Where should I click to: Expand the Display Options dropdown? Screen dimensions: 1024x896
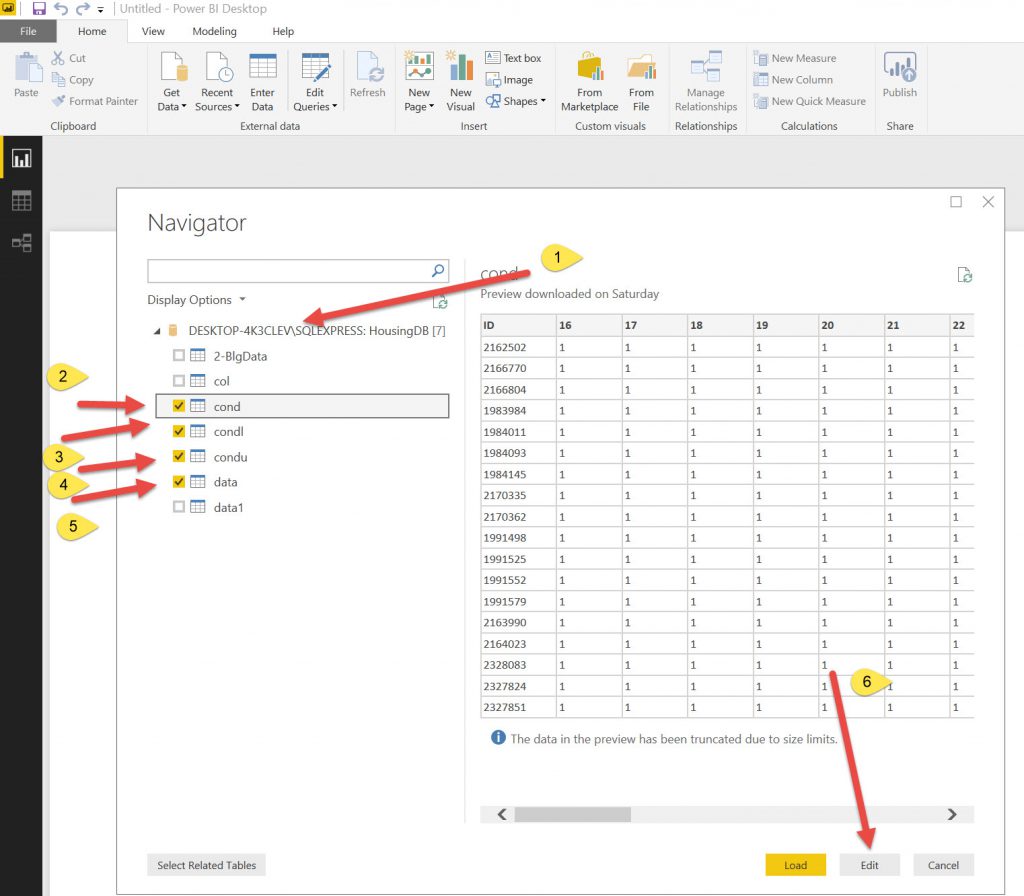pyautogui.click(x=196, y=300)
